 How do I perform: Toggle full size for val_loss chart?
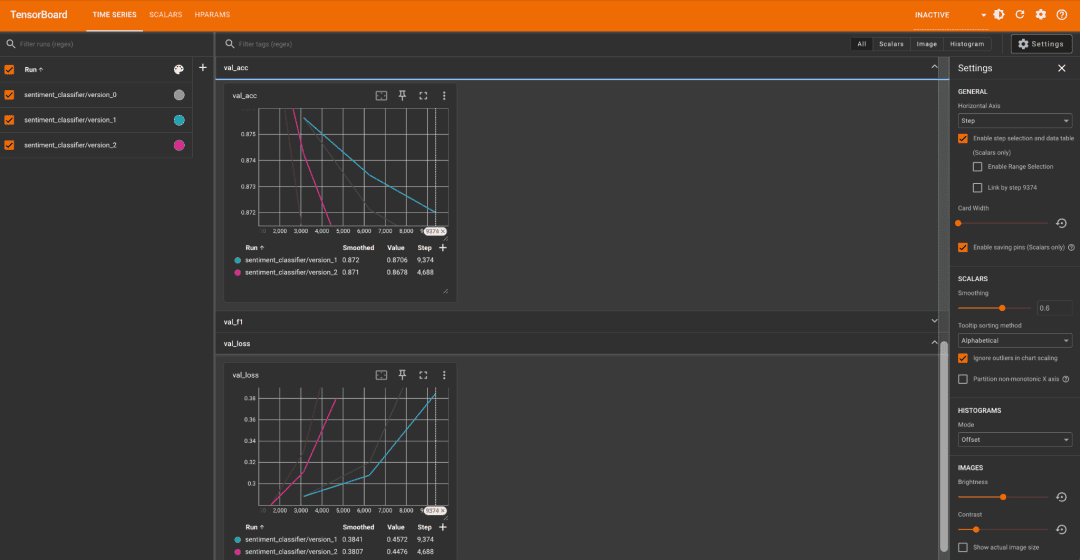[x=423, y=375]
